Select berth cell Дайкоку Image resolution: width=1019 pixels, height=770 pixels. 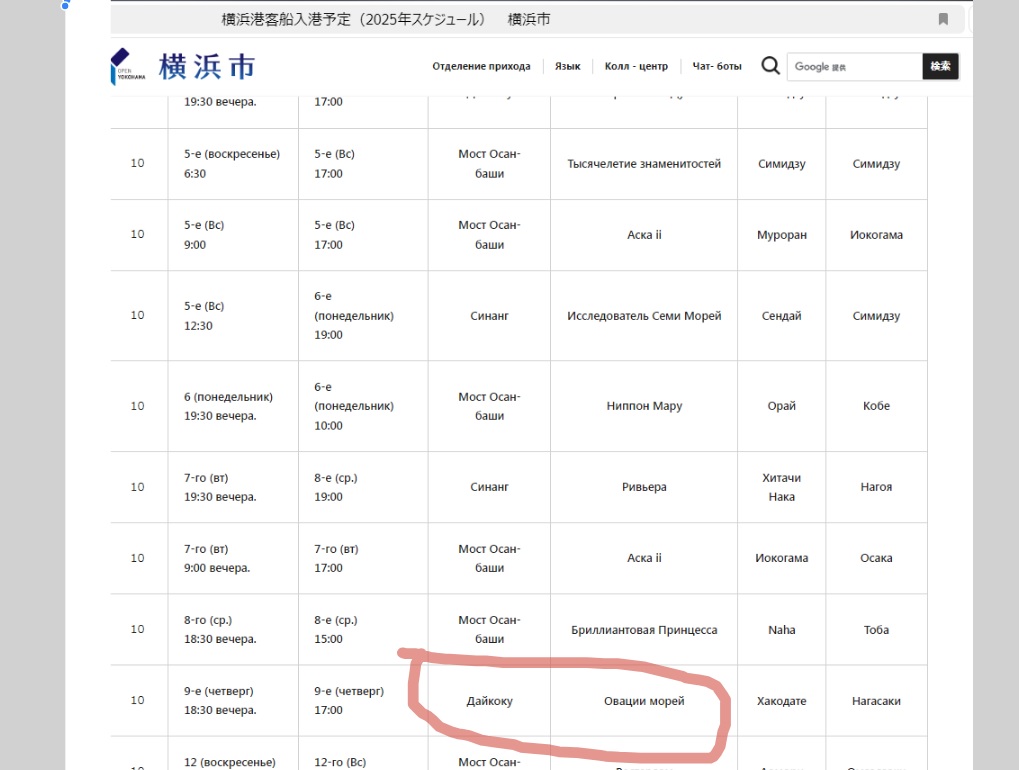tap(489, 701)
